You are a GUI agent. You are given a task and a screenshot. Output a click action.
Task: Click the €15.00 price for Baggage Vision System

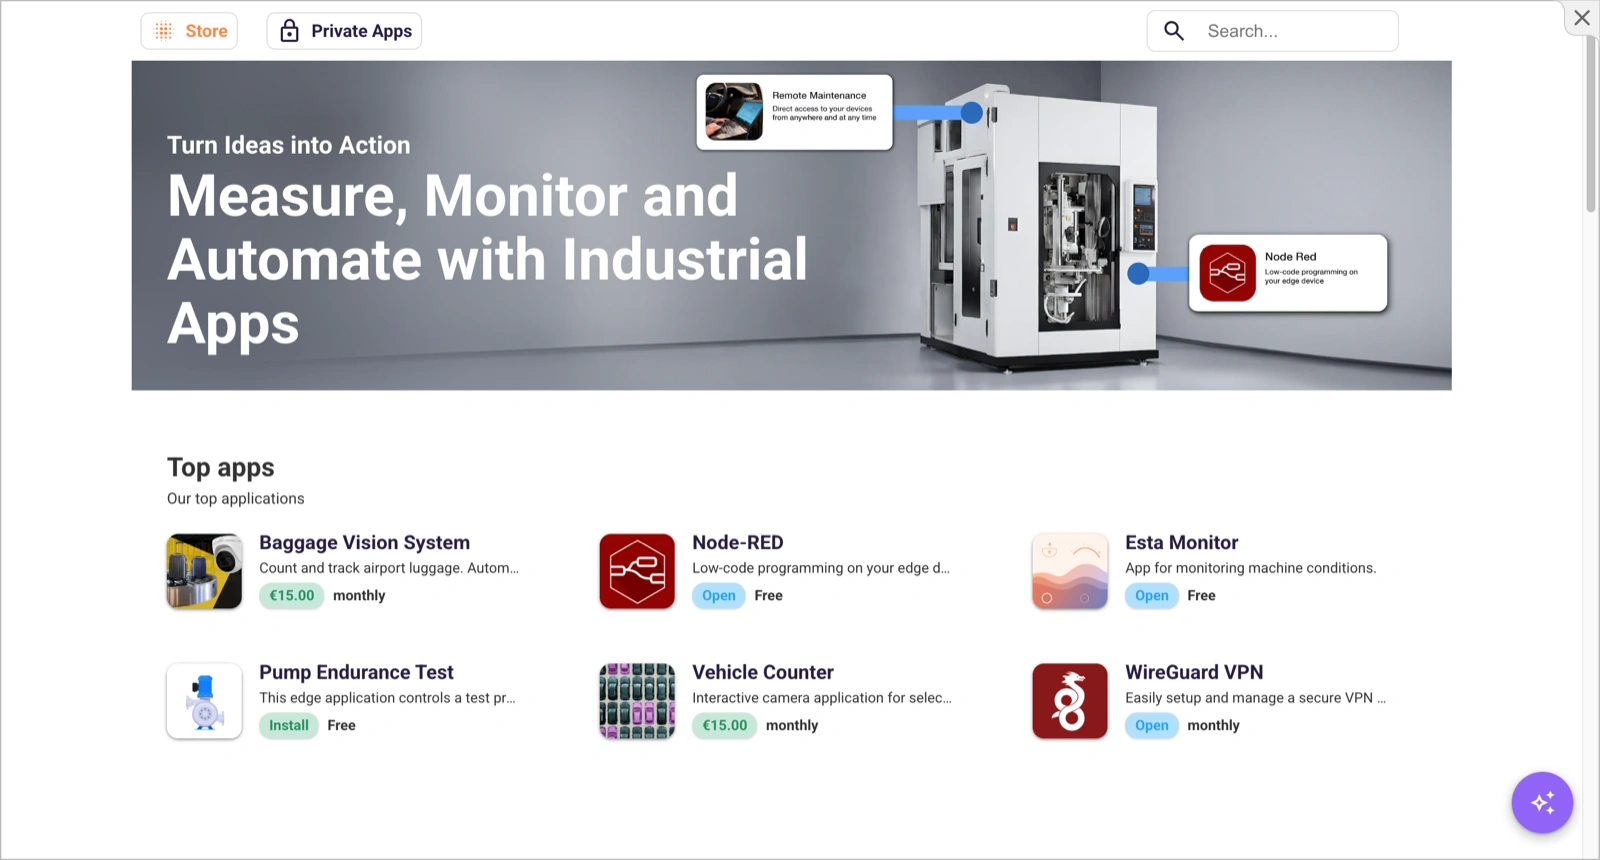click(x=291, y=595)
